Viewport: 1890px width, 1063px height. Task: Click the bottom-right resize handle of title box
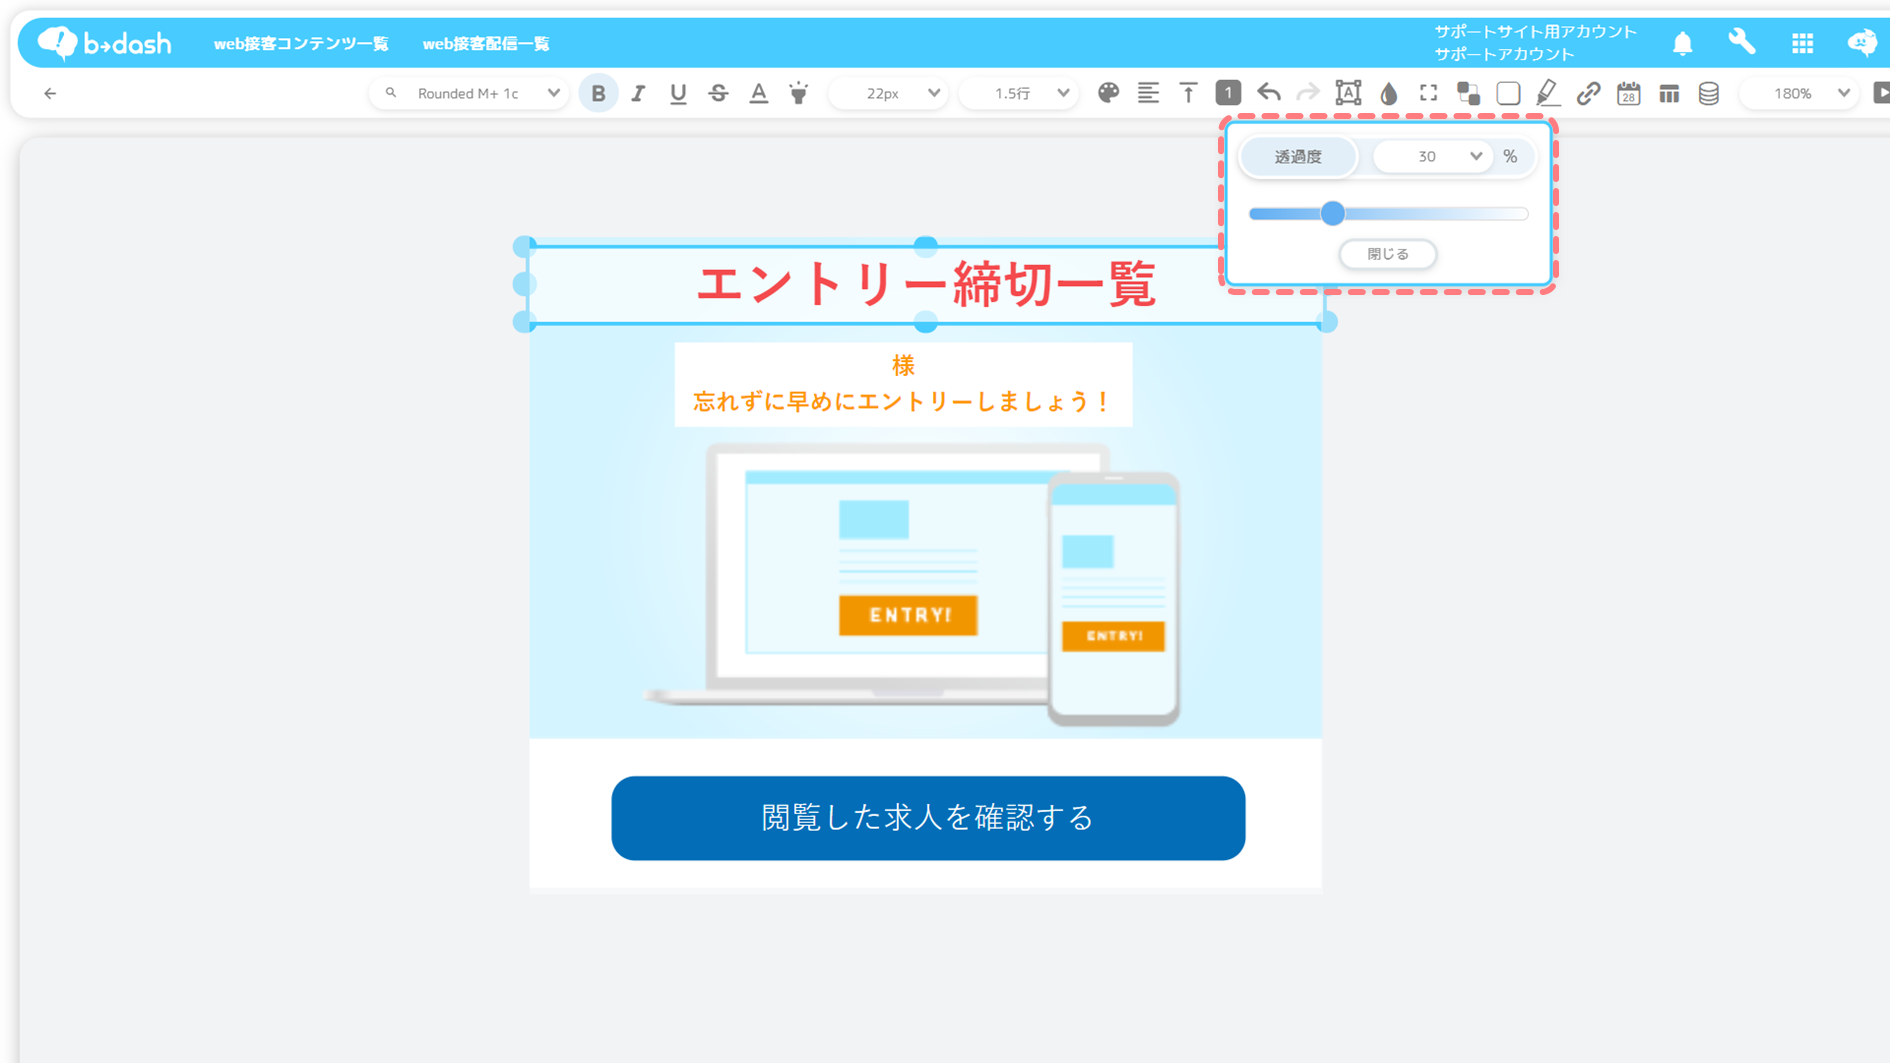[x=1327, y=322]
